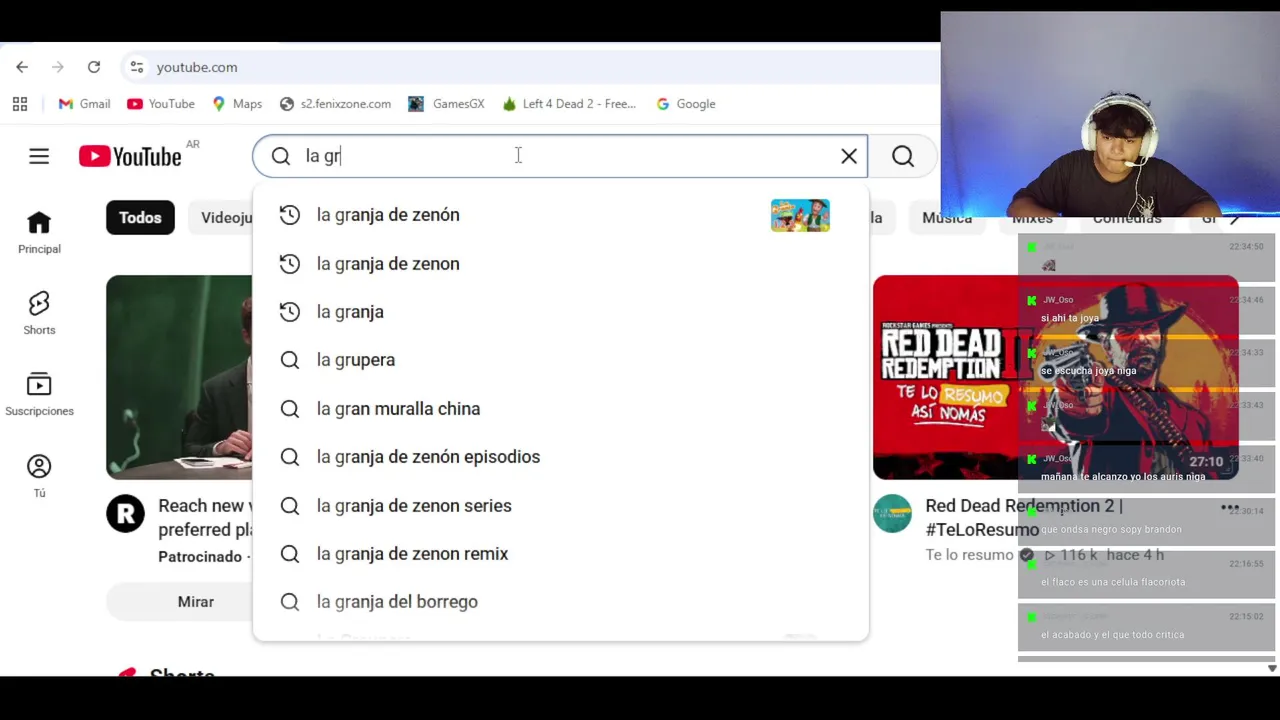Open the YouTube bookmark
The image size is (1280, 720).
click(x=161, y=104)
